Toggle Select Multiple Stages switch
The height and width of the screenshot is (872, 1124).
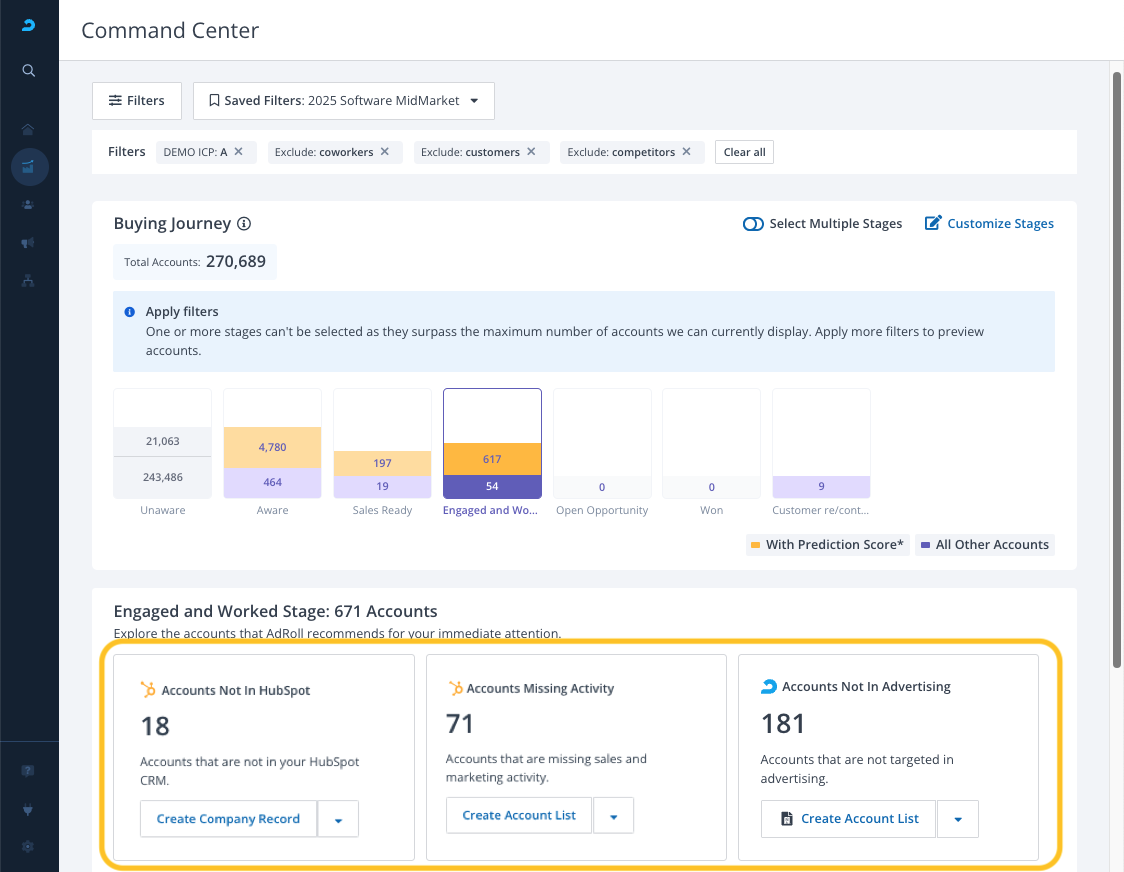753,224
